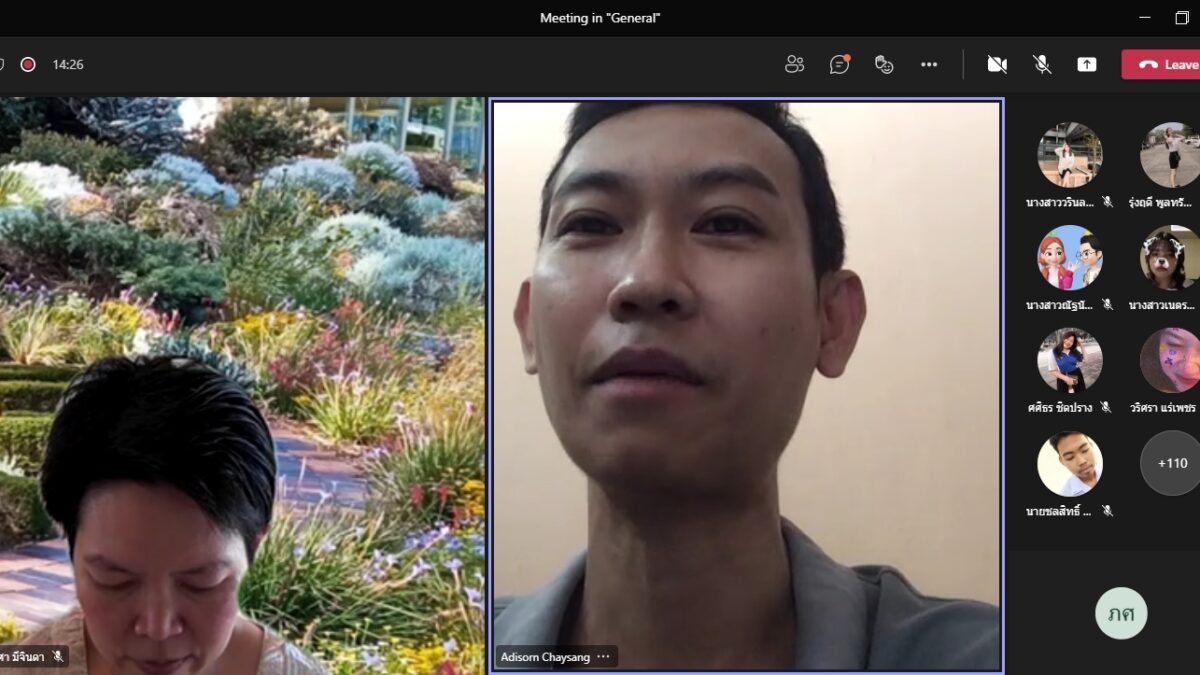Click muted mic icon beside ศศิธร ชิดปราง
Image resolution: width=1200 pixels, height=675 pixels.
1106,407
